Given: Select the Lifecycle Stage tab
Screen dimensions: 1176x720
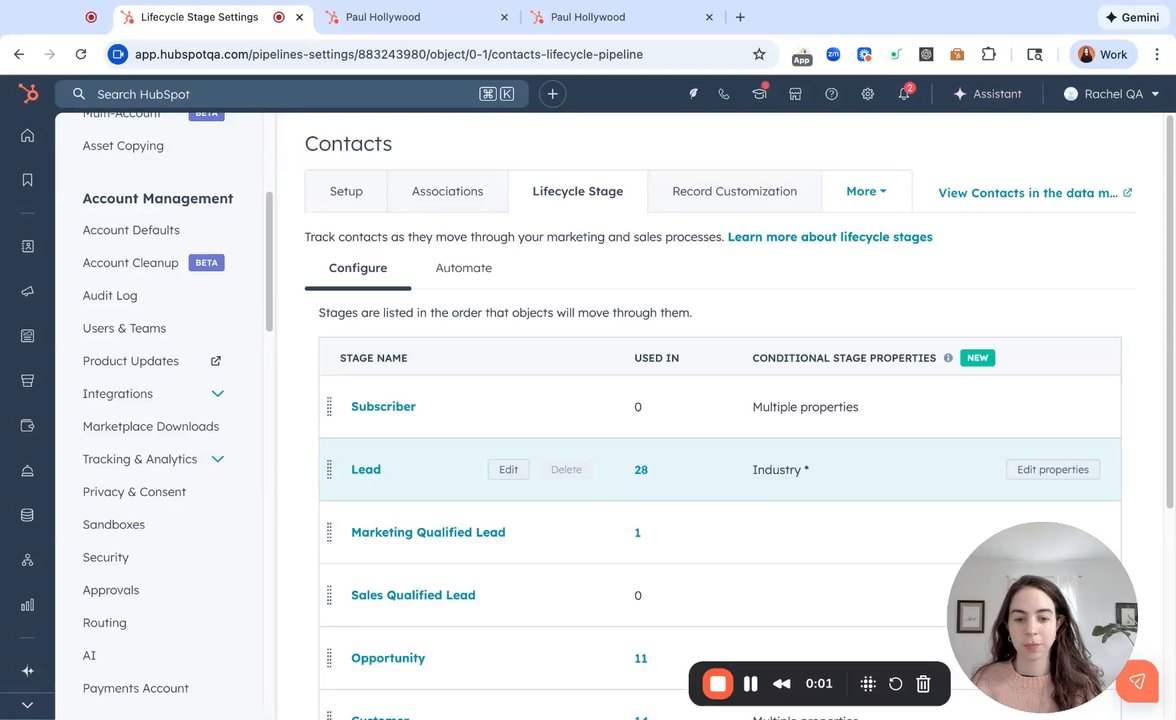Looking at the screenshot, I should [578, 191].
